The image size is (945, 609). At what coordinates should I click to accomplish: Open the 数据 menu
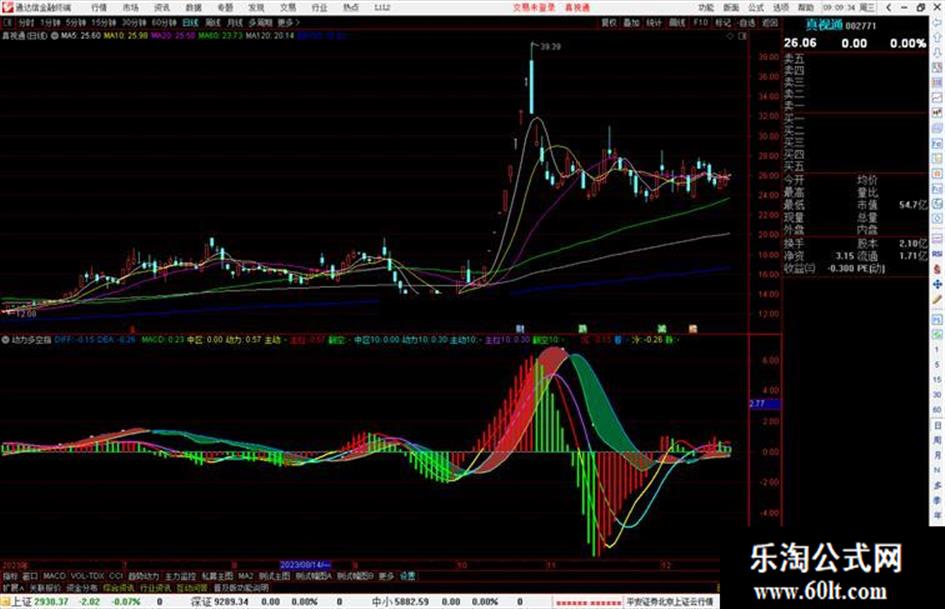click(x=193, y=8)
